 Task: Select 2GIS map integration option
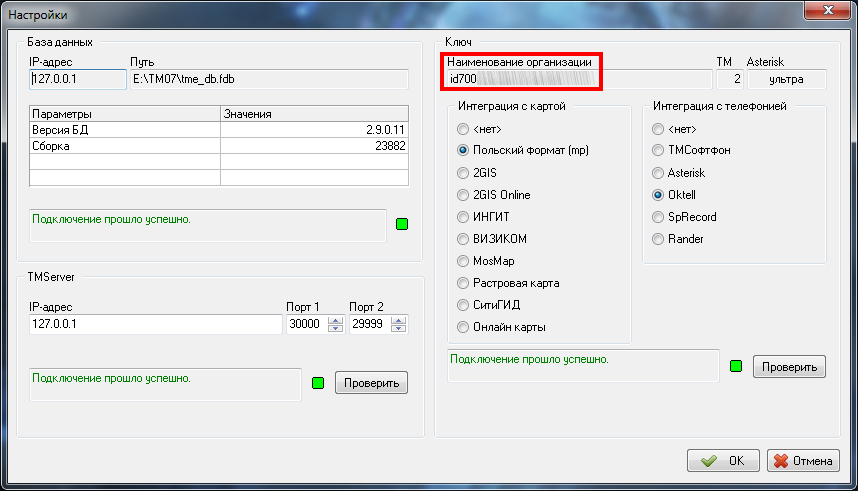click(x=462, y=173)
